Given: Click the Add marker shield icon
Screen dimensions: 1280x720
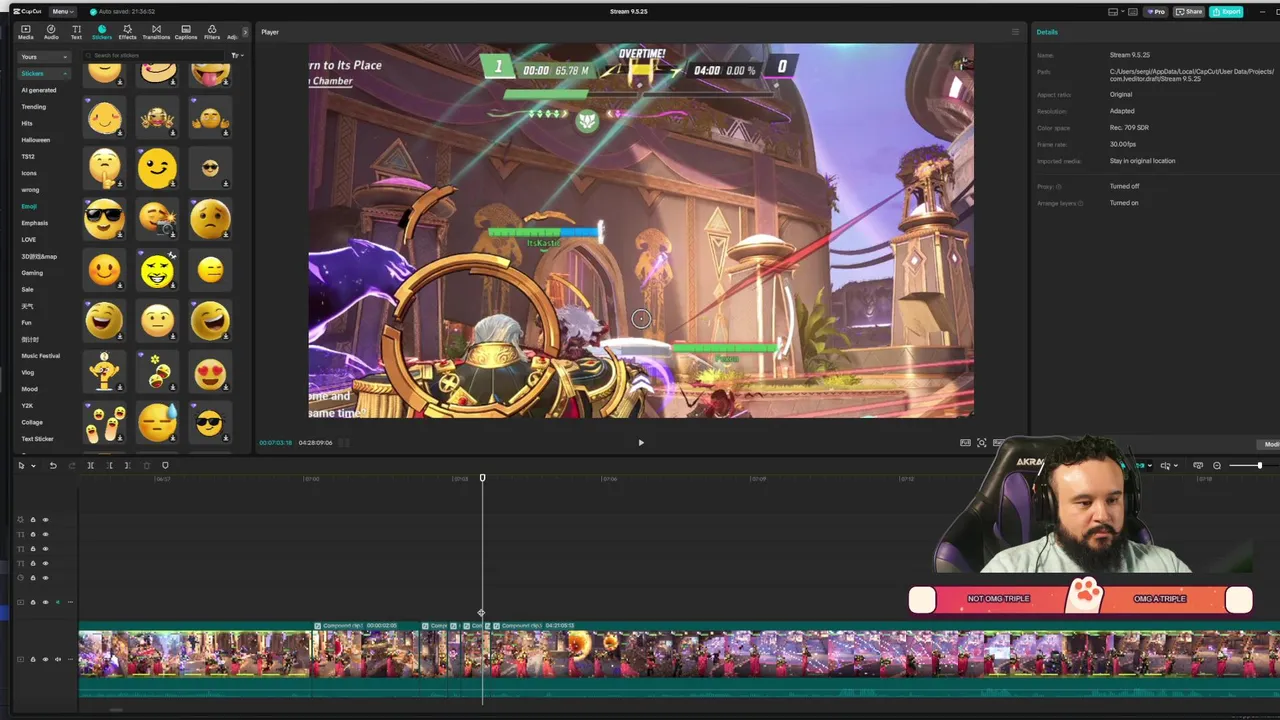Looking at the screenshot, I should (x=165, y=465).
